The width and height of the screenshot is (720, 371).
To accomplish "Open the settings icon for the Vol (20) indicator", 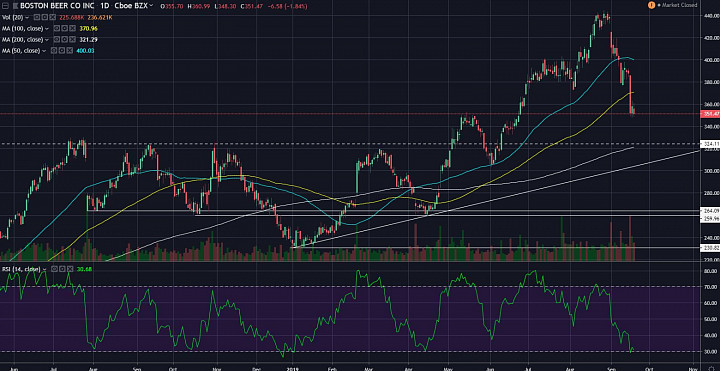I will (45, 17).
